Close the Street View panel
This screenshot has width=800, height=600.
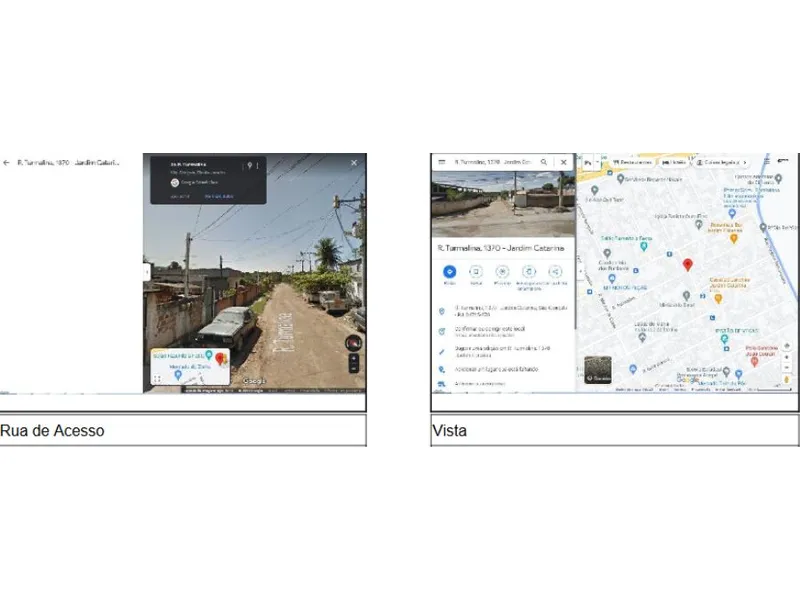[x=353, y=162]
